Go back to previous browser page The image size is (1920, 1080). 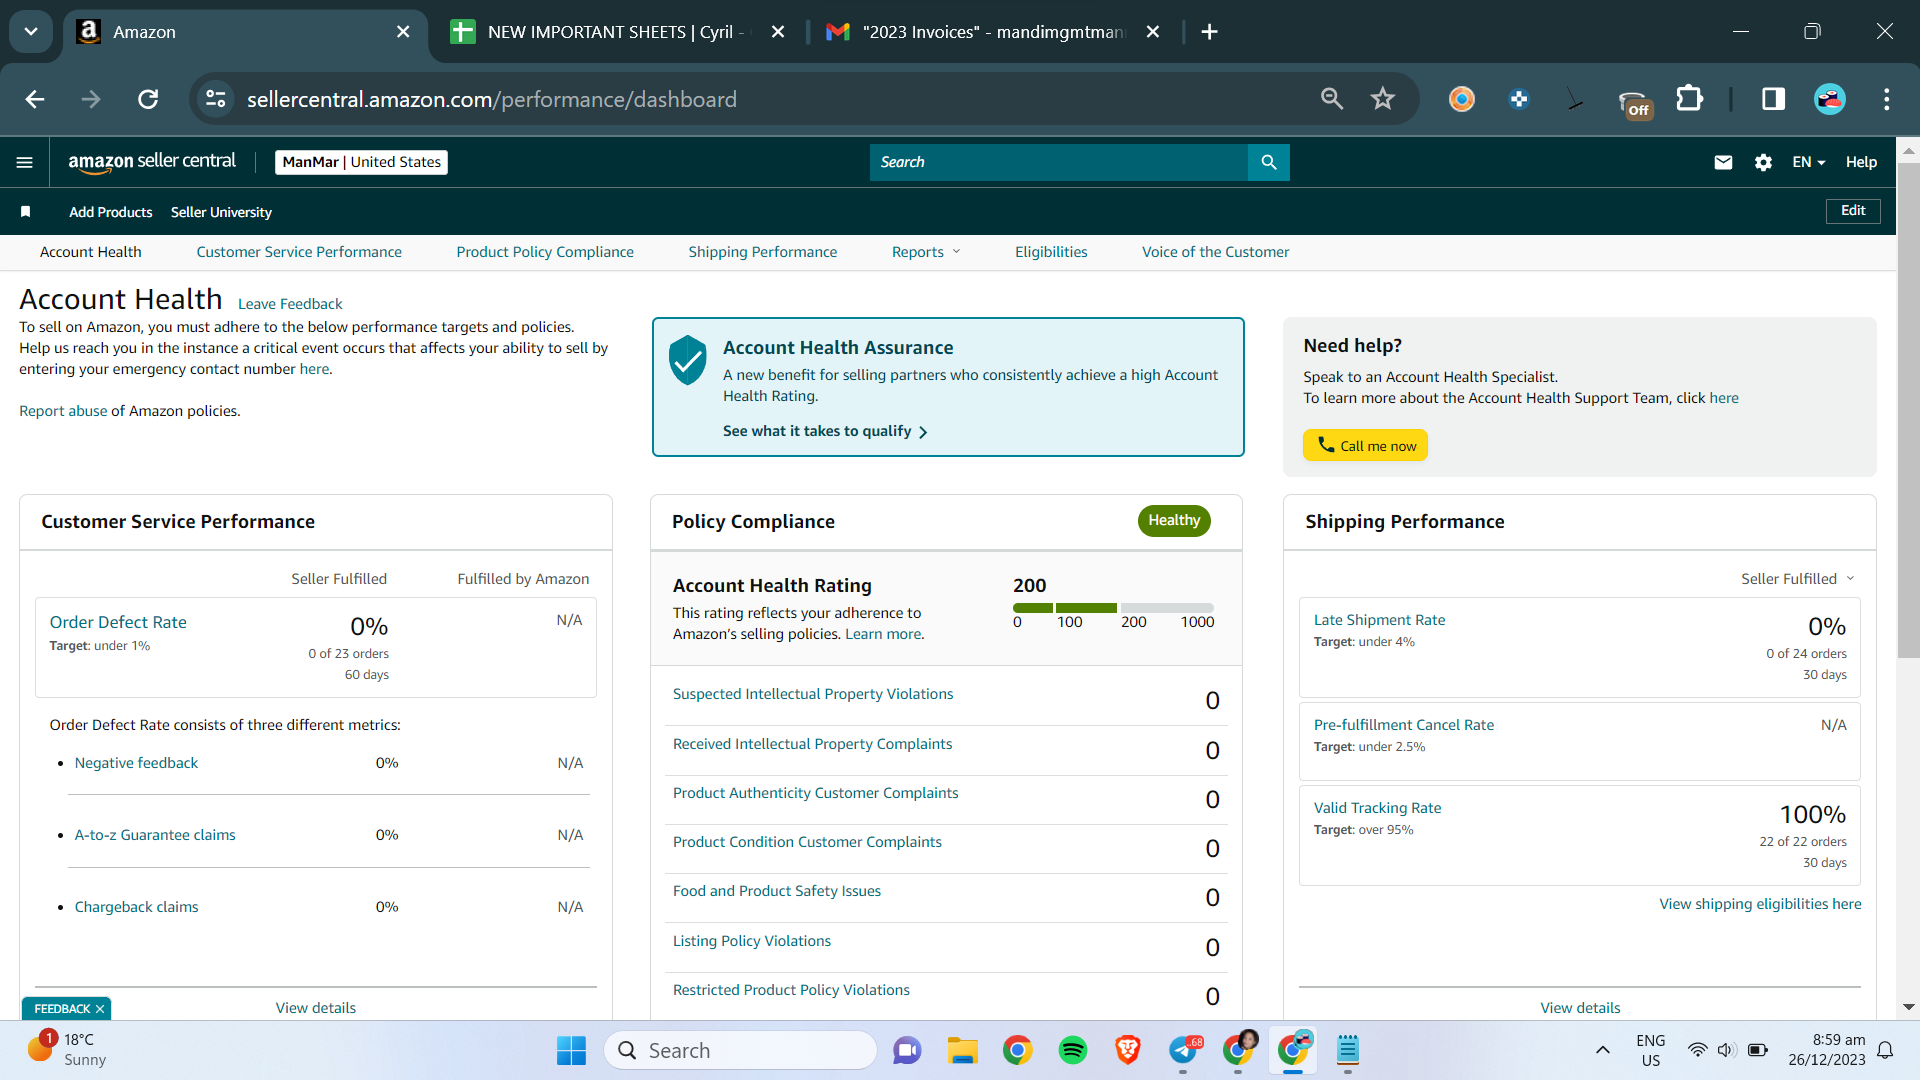(x=35, y=99)
